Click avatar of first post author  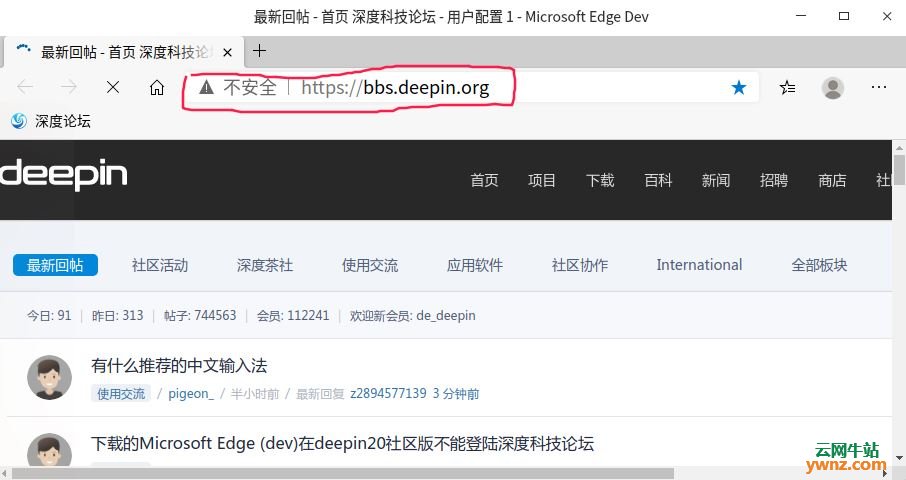pos(50,377)
